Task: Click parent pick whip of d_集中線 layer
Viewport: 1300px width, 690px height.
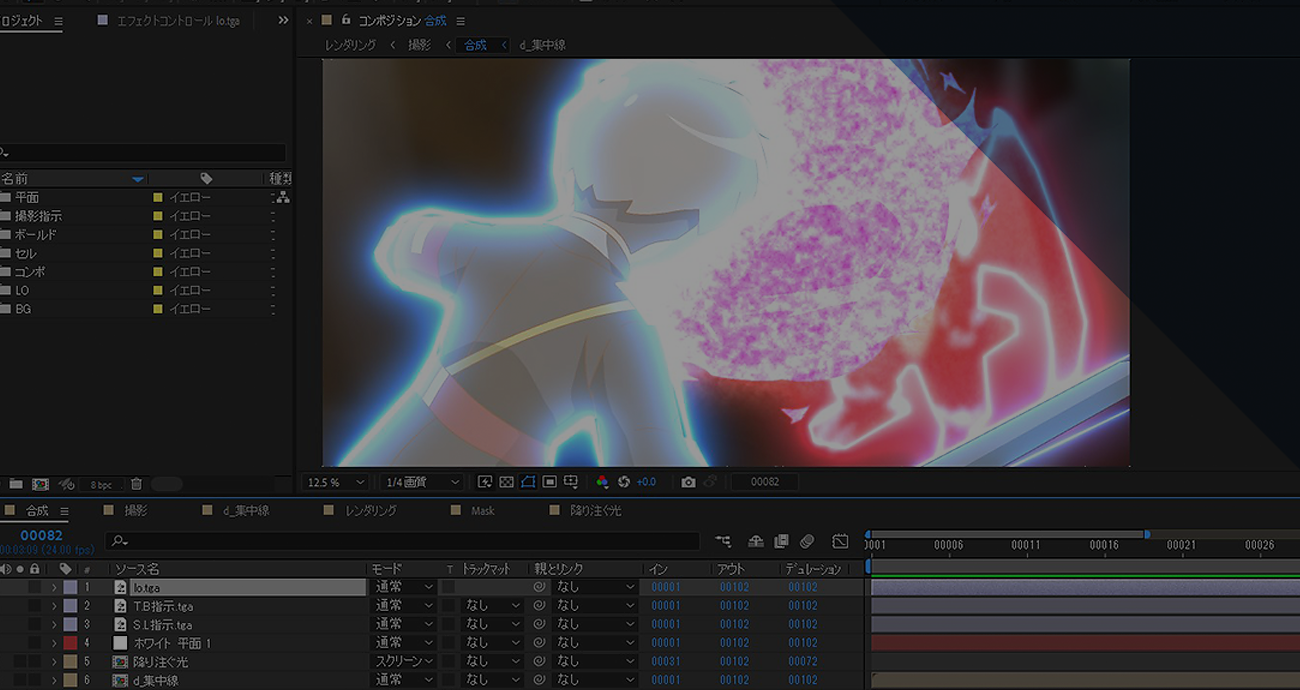Action: pyautogui.click(x=540, y=680)
